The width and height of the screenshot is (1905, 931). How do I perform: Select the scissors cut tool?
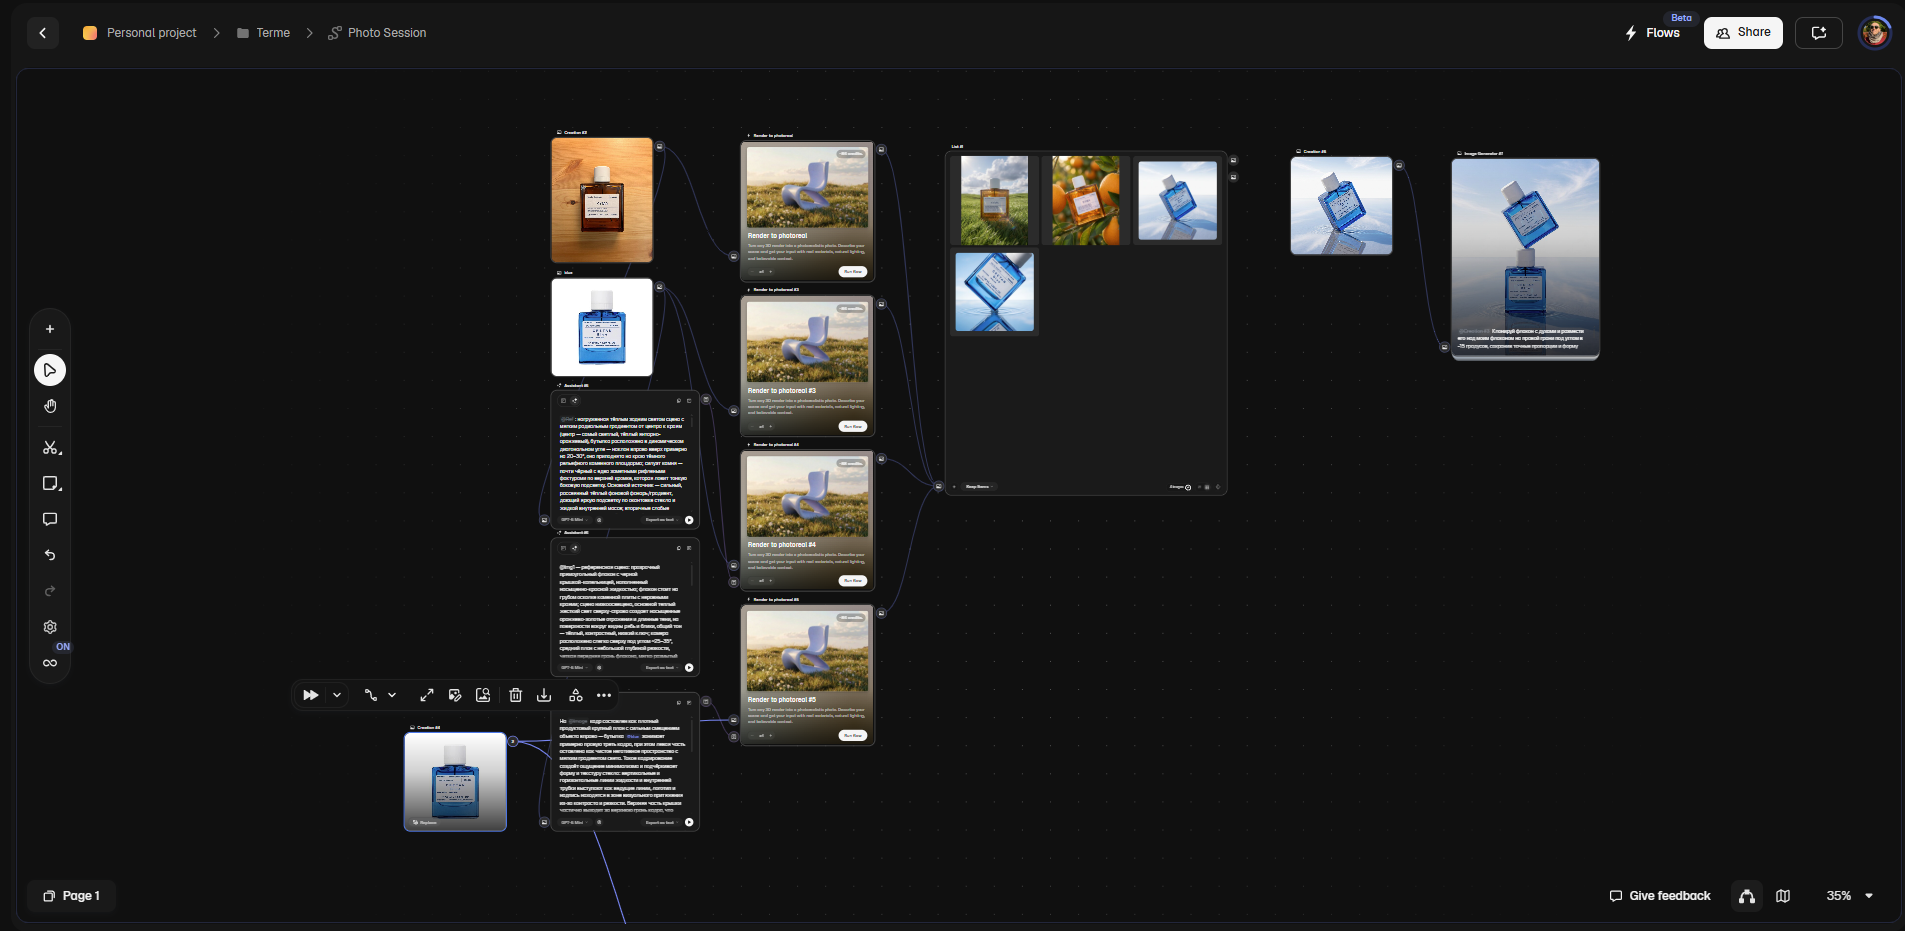[x=50, y=447]
